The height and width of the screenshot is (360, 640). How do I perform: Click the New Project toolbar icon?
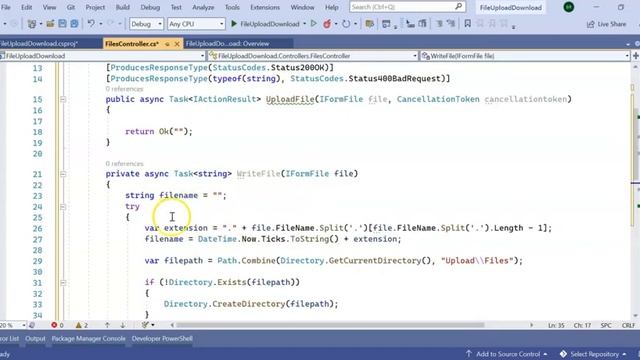tap(31, 24)
